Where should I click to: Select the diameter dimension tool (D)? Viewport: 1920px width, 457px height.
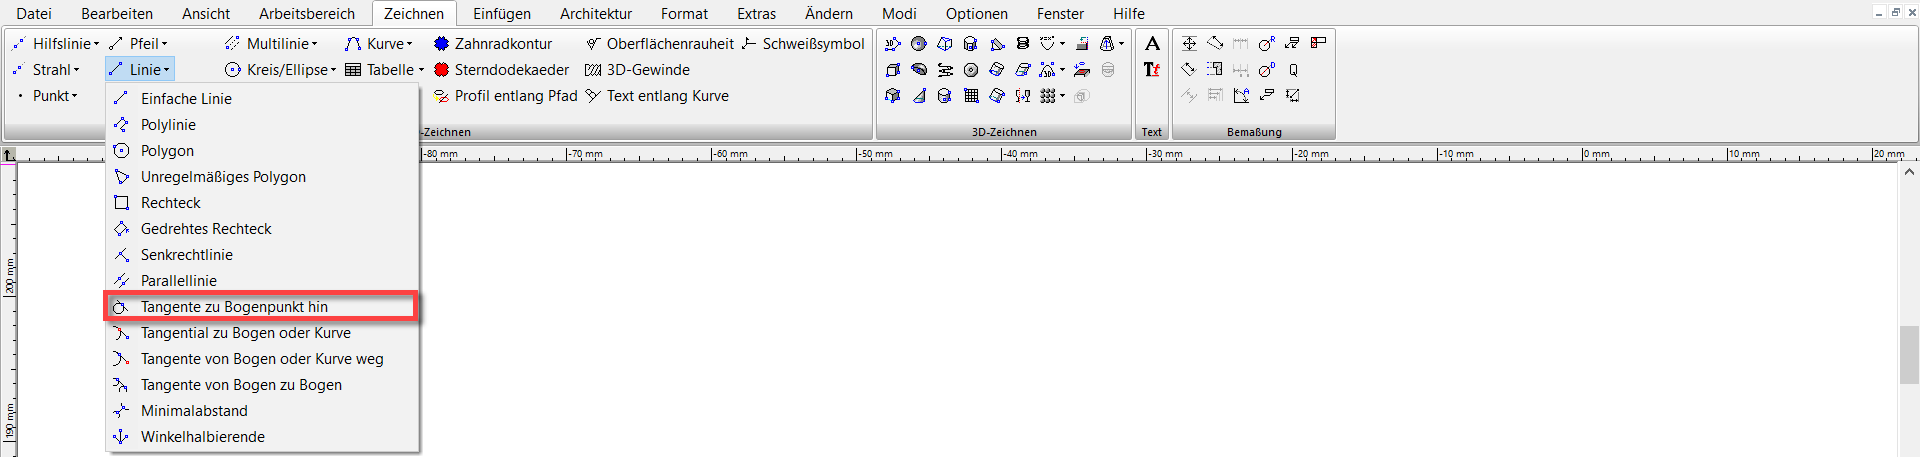coord(1267,70)
